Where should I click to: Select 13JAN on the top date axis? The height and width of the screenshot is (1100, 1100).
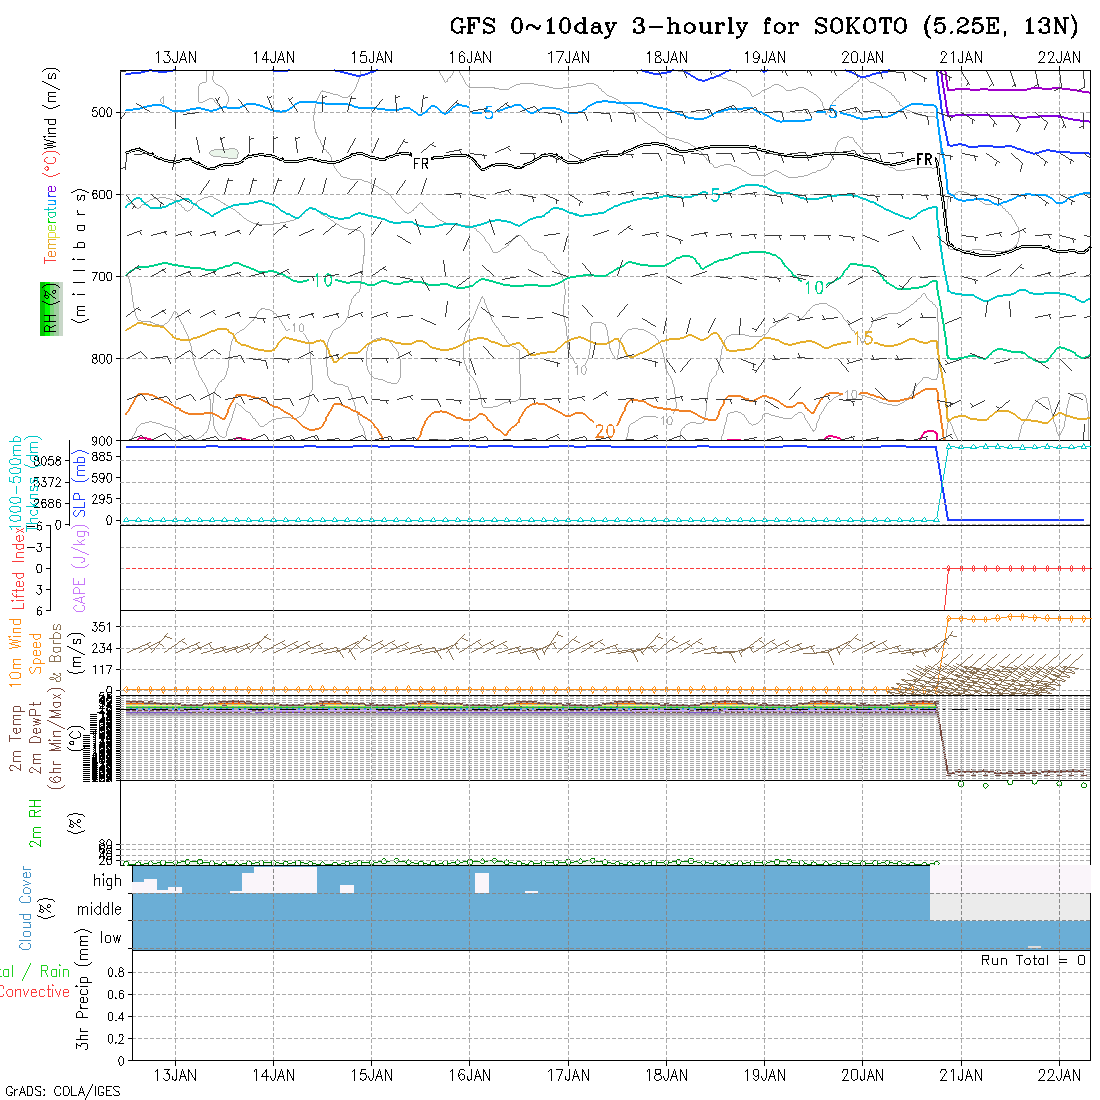click(x=177, y=58)
